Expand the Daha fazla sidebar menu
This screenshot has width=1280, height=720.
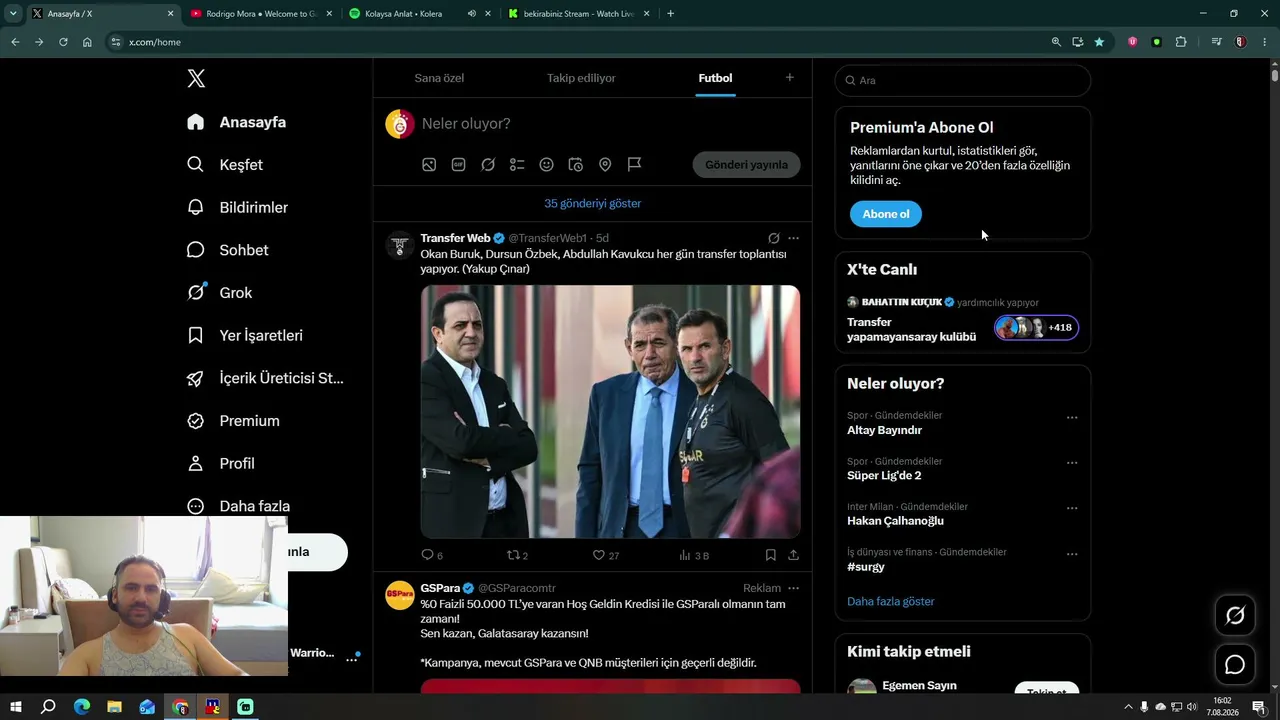[x=238, y=506]
